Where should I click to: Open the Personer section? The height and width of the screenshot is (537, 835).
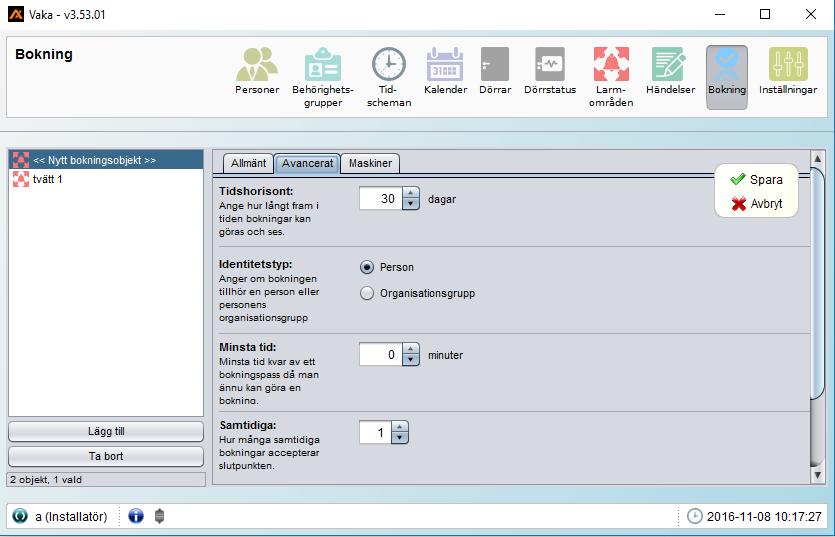coord(257,71)
